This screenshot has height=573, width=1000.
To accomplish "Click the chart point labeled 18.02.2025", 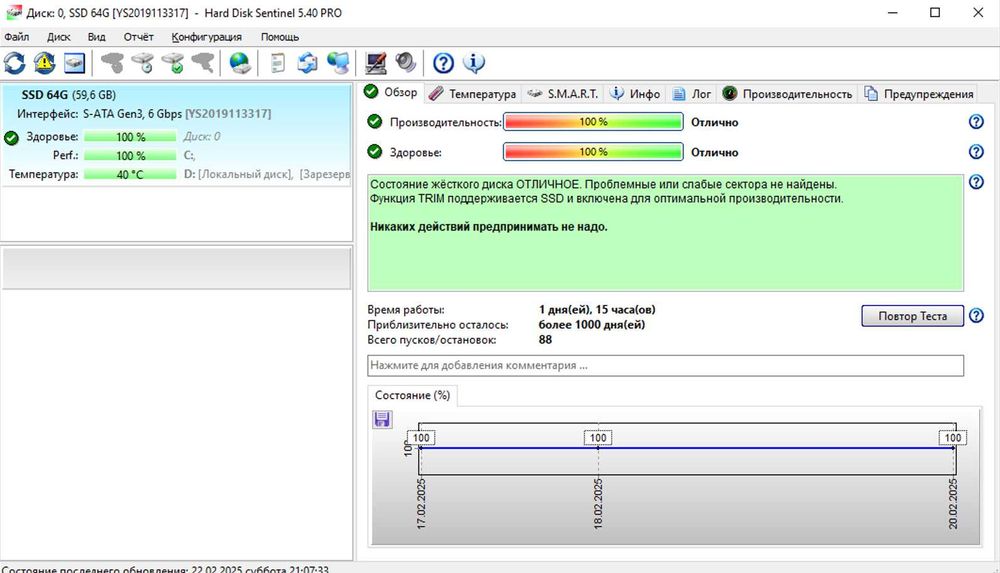I will pos(598,448).
